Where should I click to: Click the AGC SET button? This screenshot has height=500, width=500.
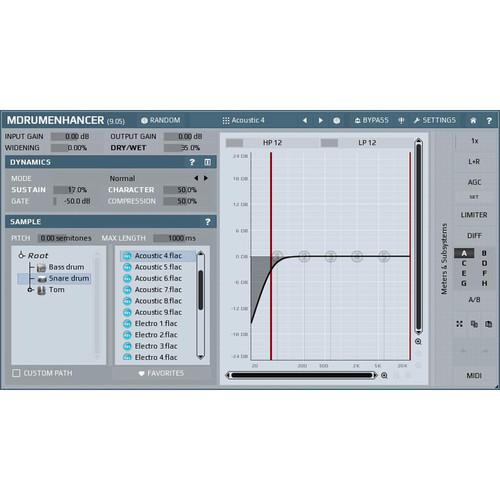coord(474,197)
